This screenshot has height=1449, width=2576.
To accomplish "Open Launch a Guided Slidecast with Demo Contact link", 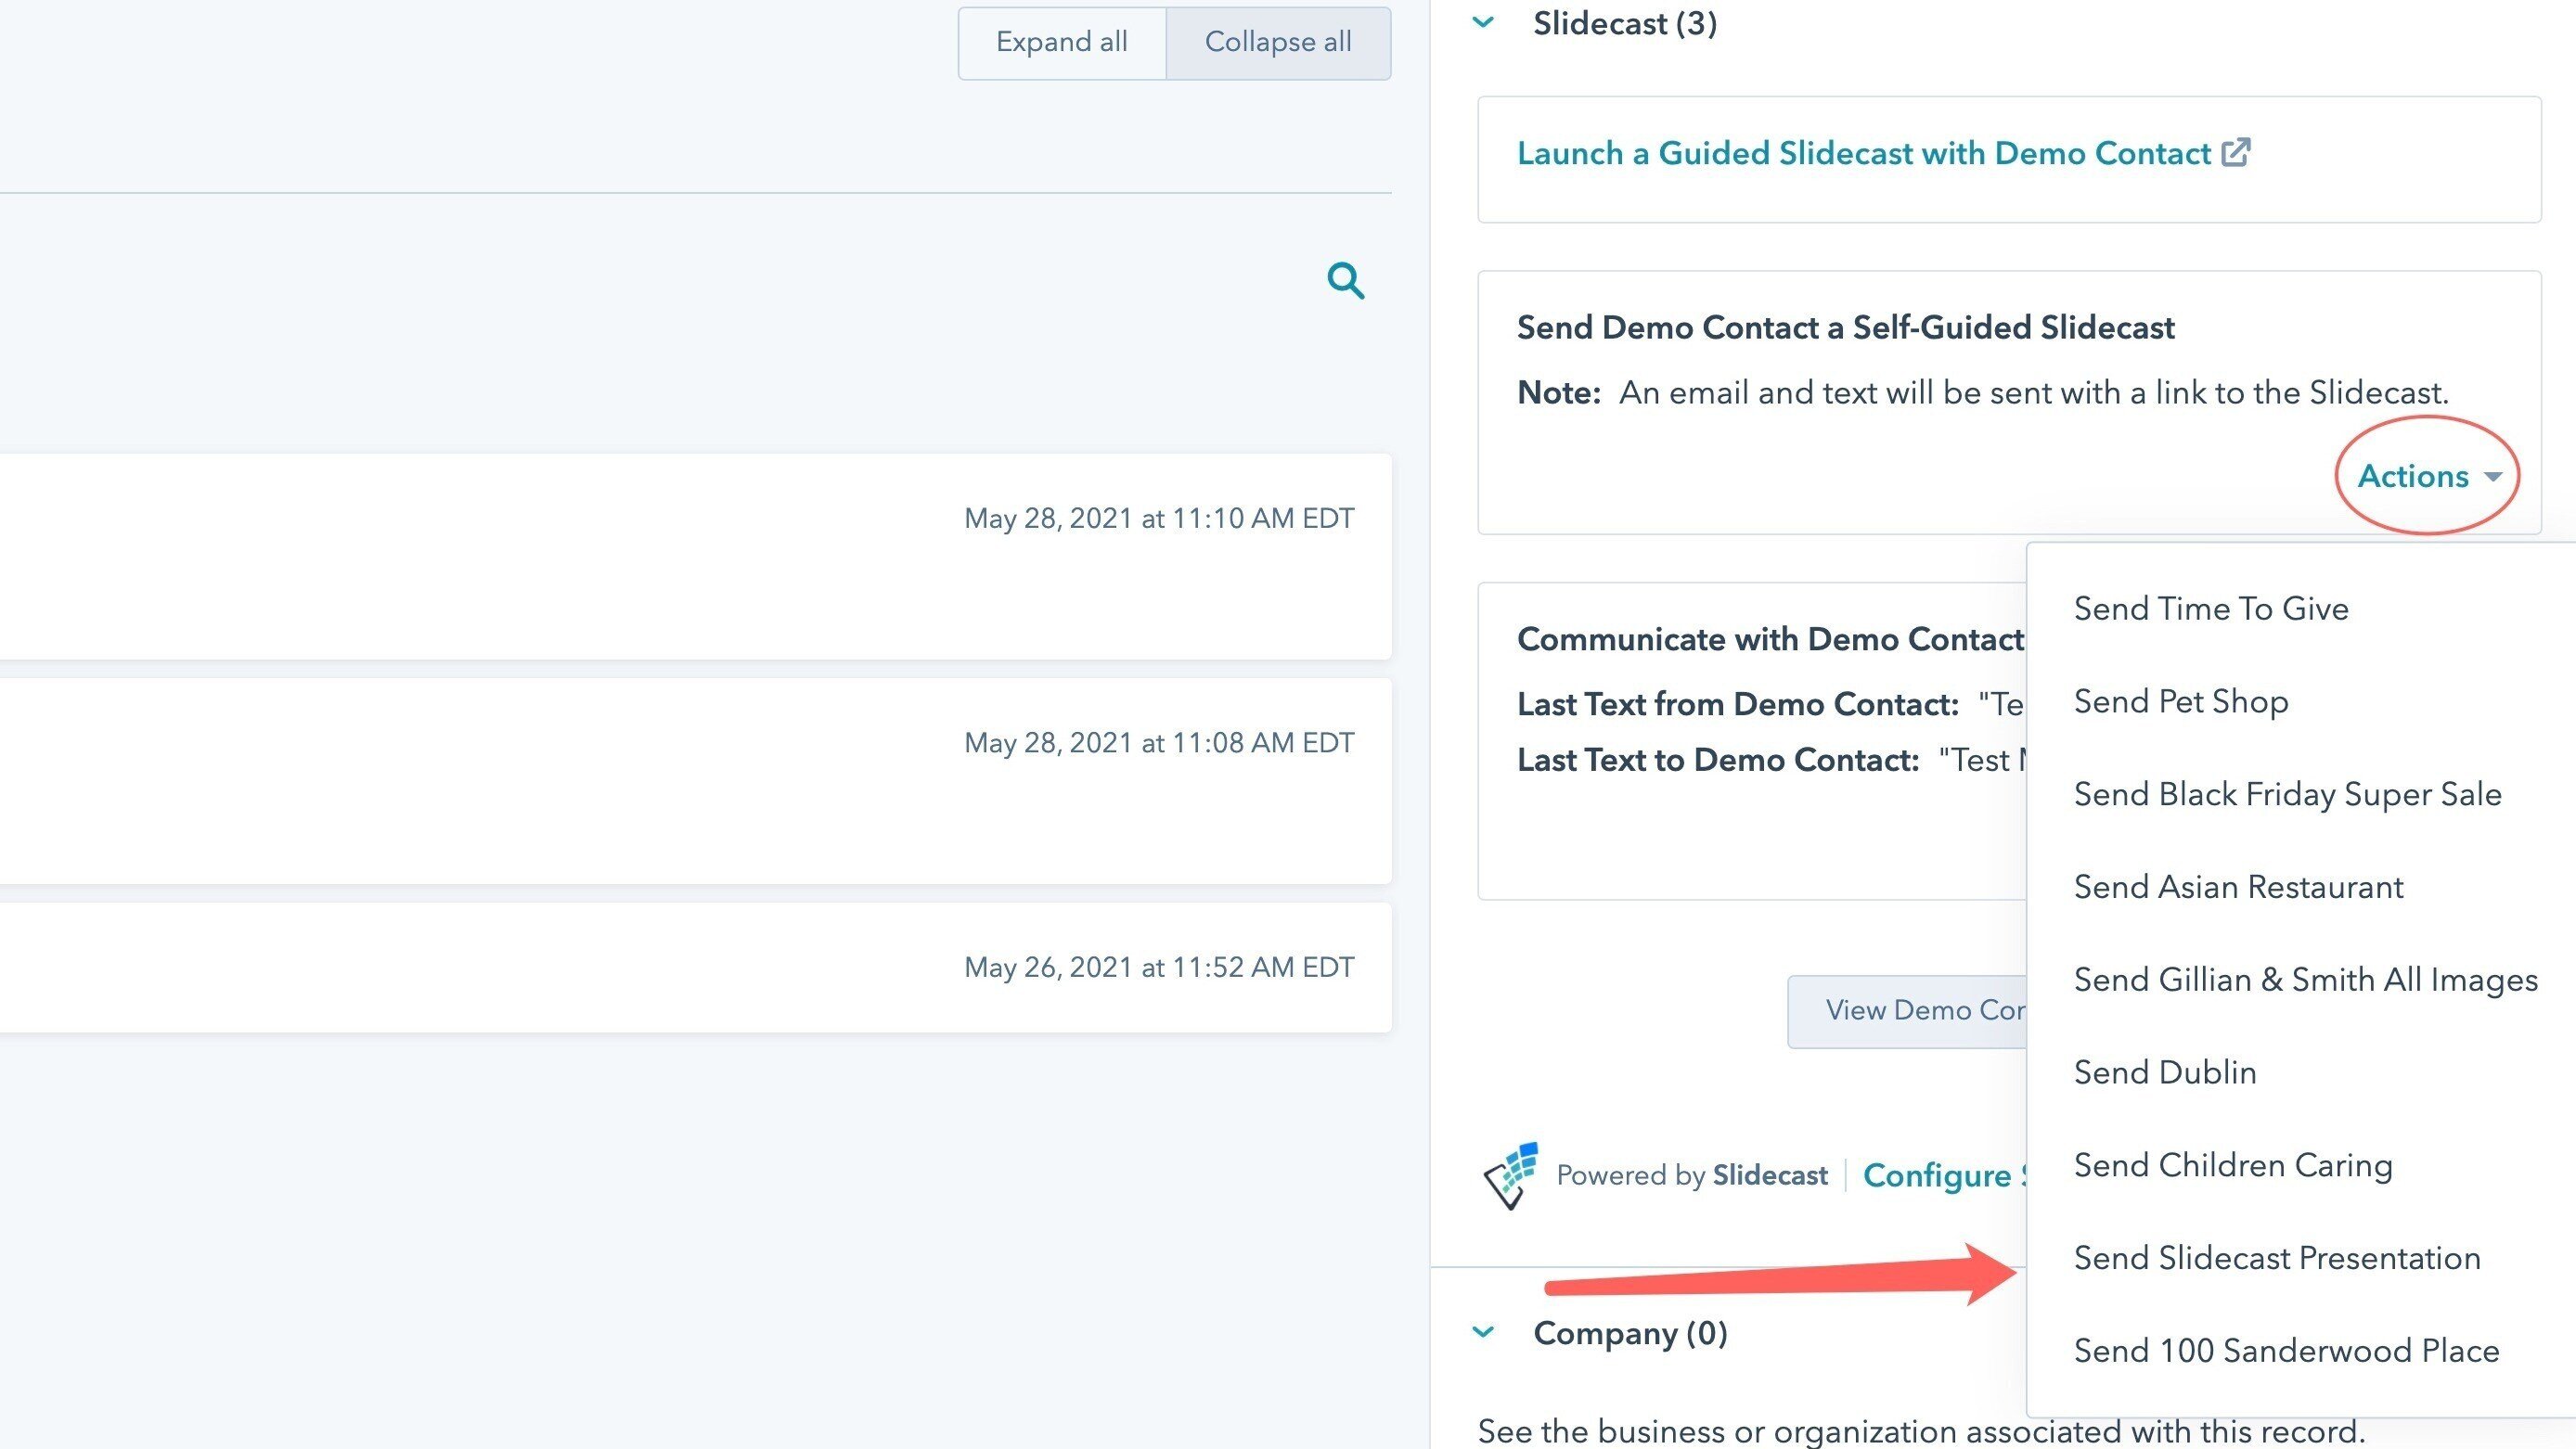I will point(1863,153).
